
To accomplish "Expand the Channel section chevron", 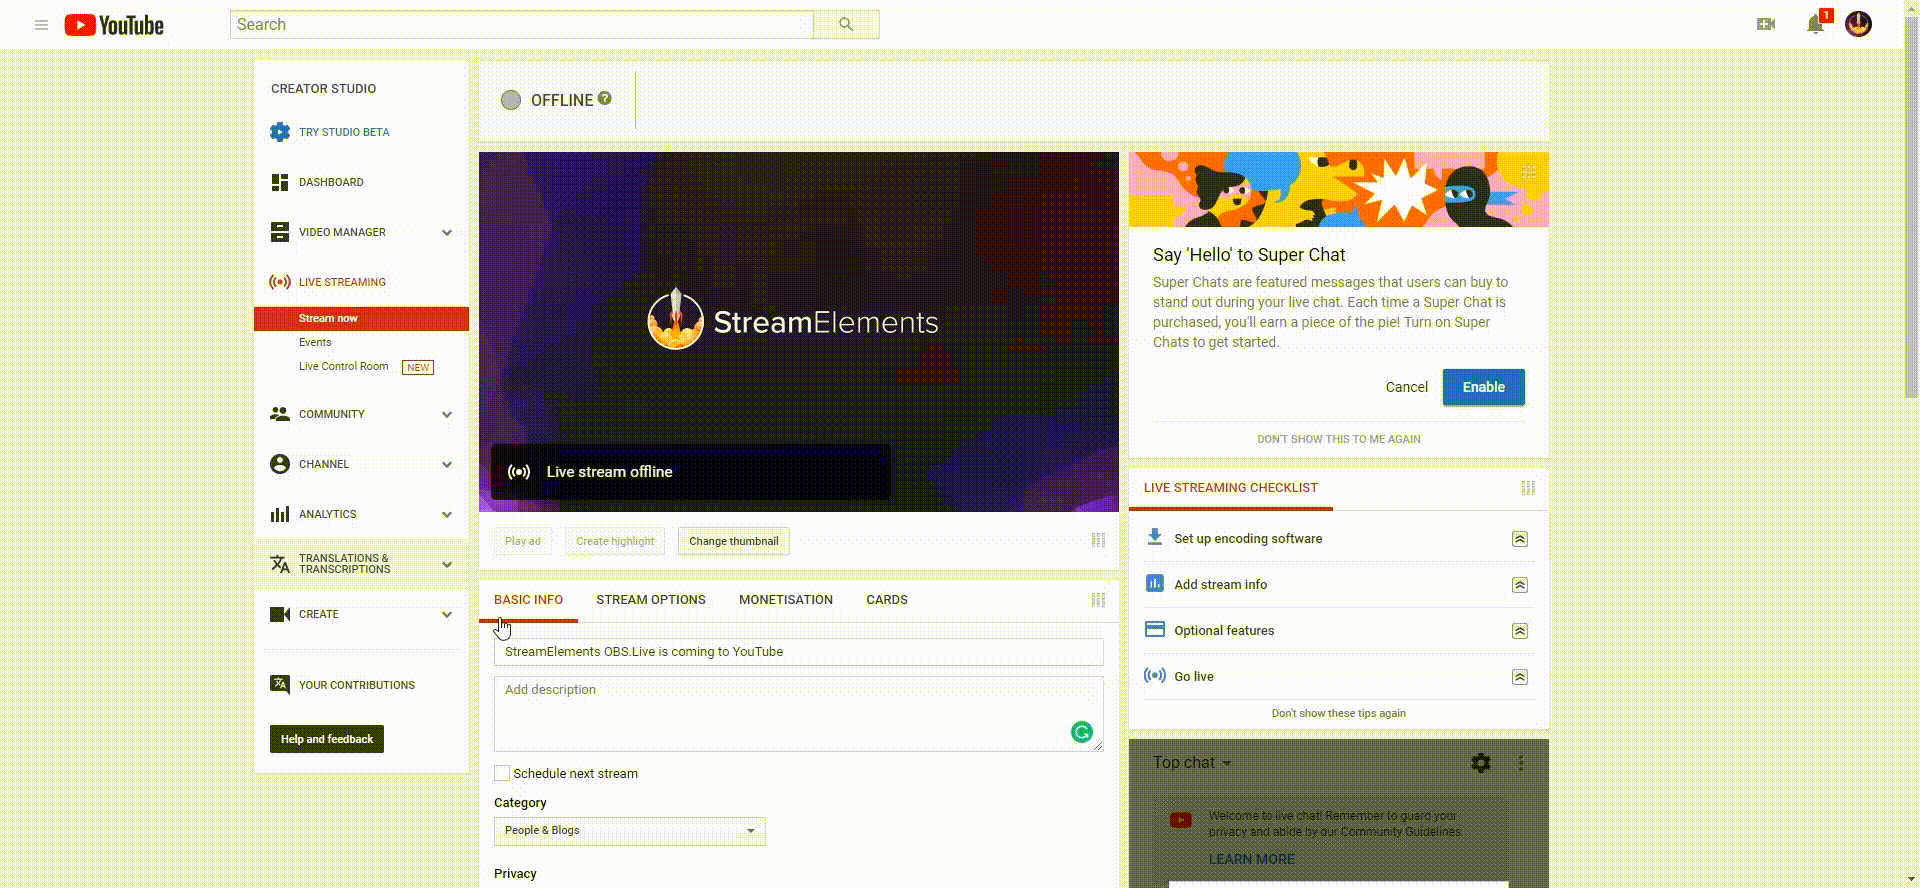I will (x=447, y=464).
